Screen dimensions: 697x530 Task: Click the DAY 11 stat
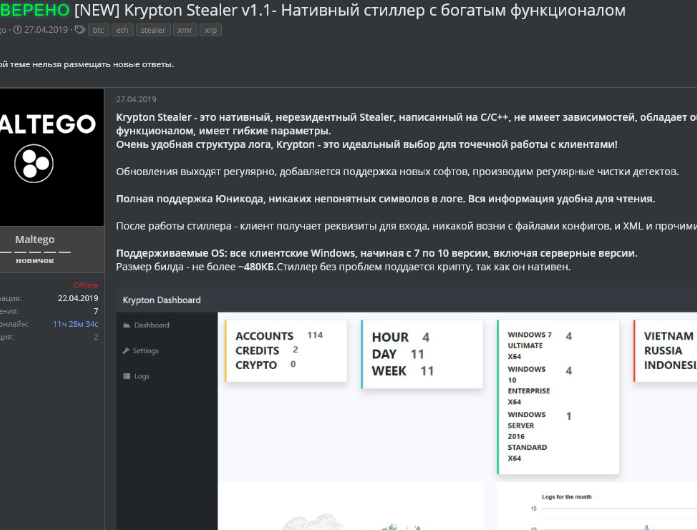pyautogui.click(x=398, y=354)
